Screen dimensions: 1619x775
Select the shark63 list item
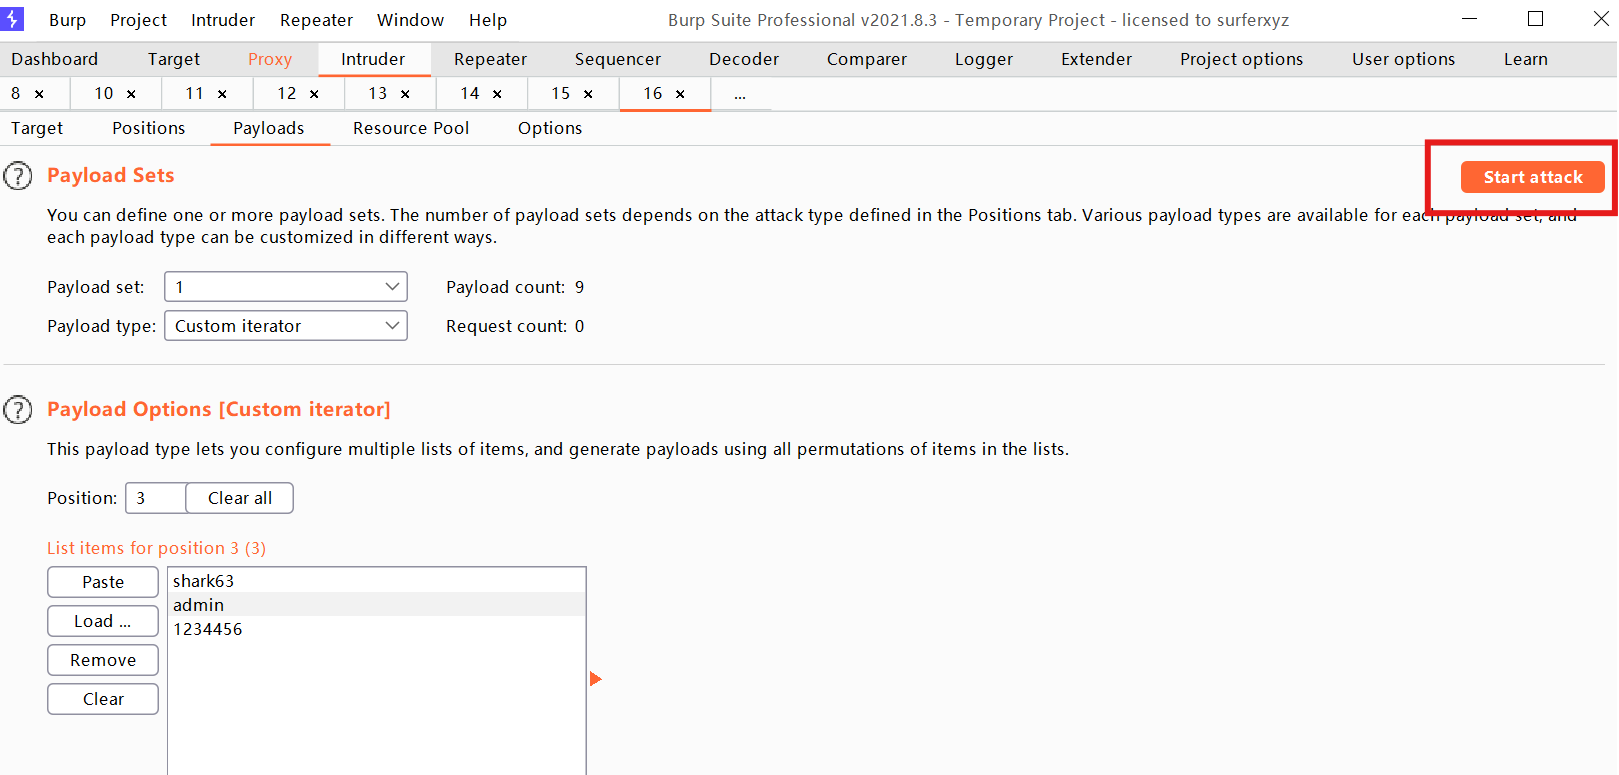377,581
